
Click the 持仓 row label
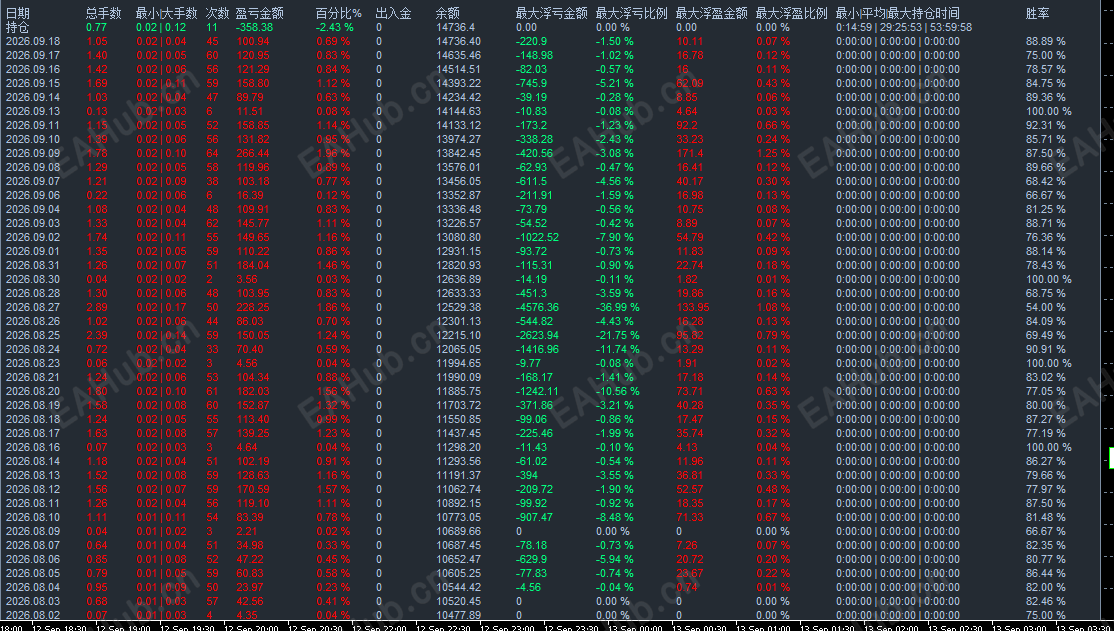coord(17,27)
